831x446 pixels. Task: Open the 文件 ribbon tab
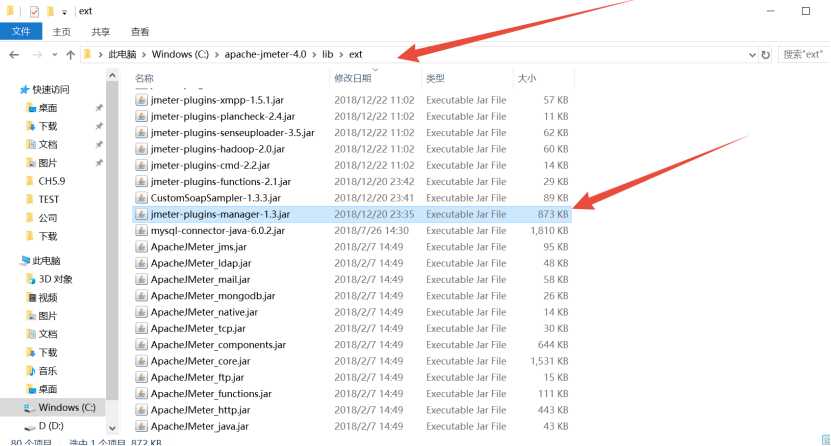coord(21,31)
